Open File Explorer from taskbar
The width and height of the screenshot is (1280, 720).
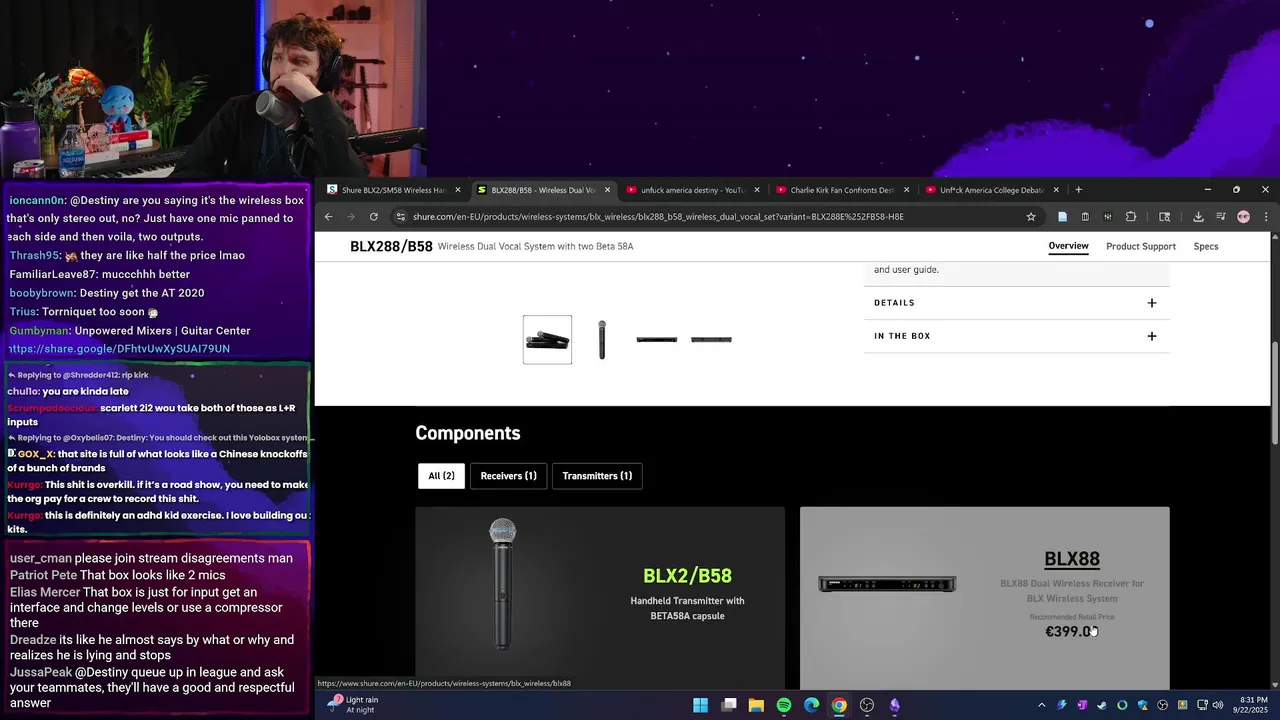pos(756,705)
